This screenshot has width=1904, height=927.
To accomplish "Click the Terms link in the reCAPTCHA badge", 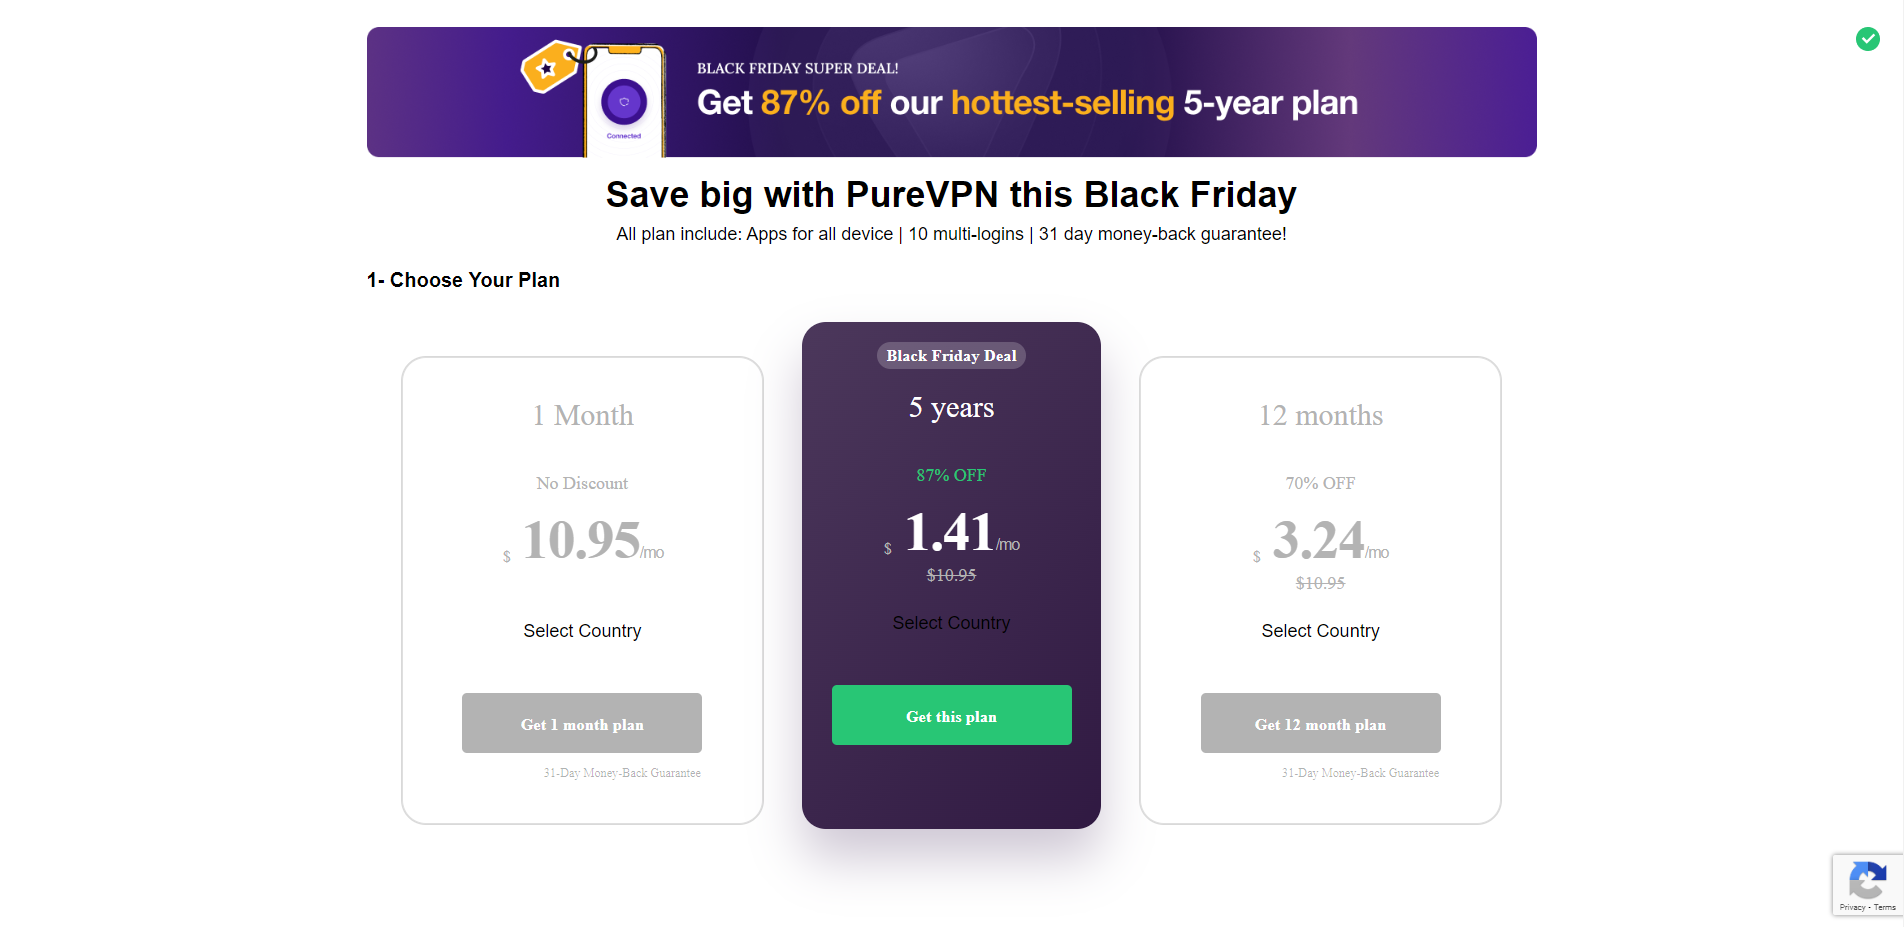I will pyautogui.click(x=1886, y=908).
